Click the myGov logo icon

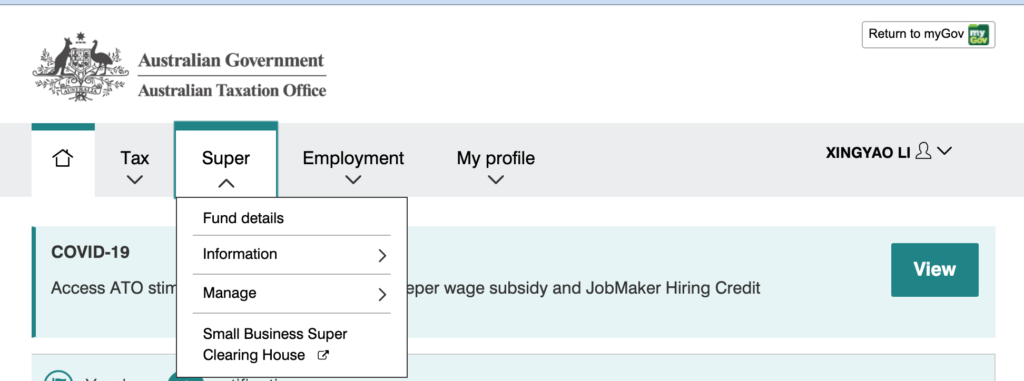[x=978, y=35]
